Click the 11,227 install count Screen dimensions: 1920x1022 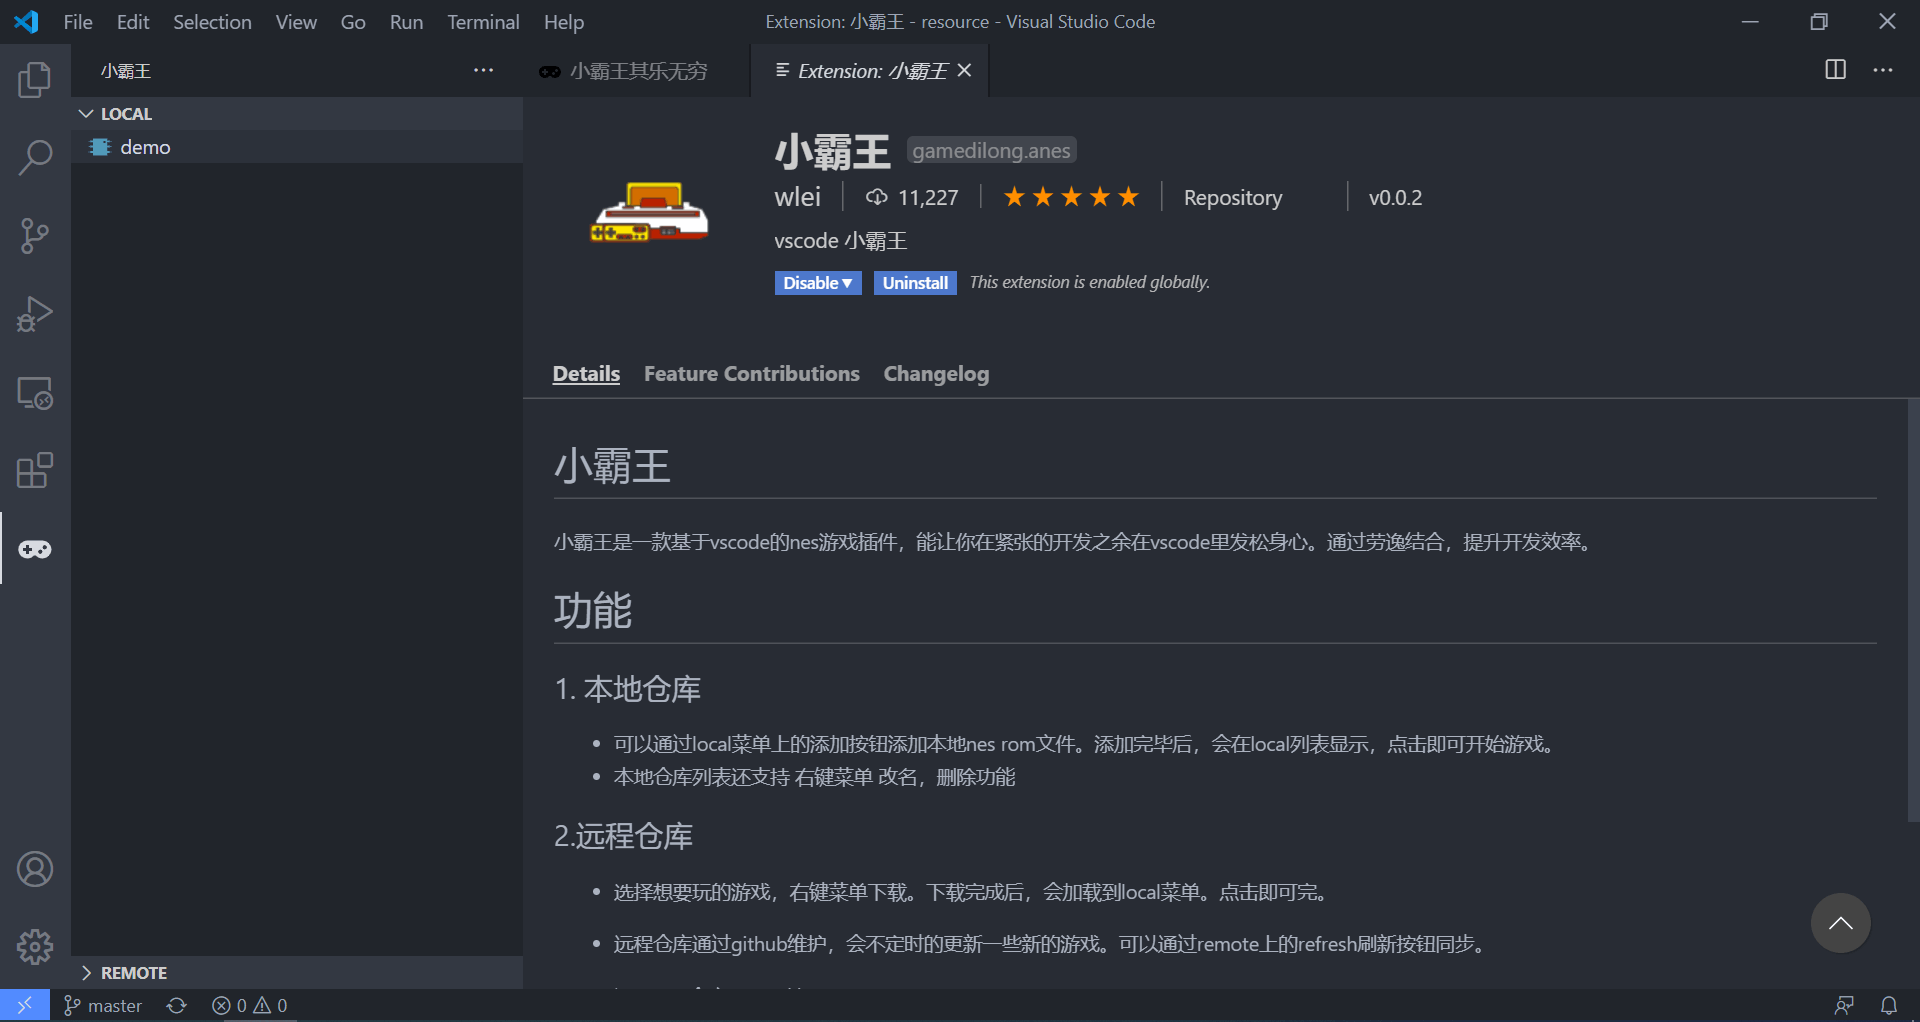(928, 198)
